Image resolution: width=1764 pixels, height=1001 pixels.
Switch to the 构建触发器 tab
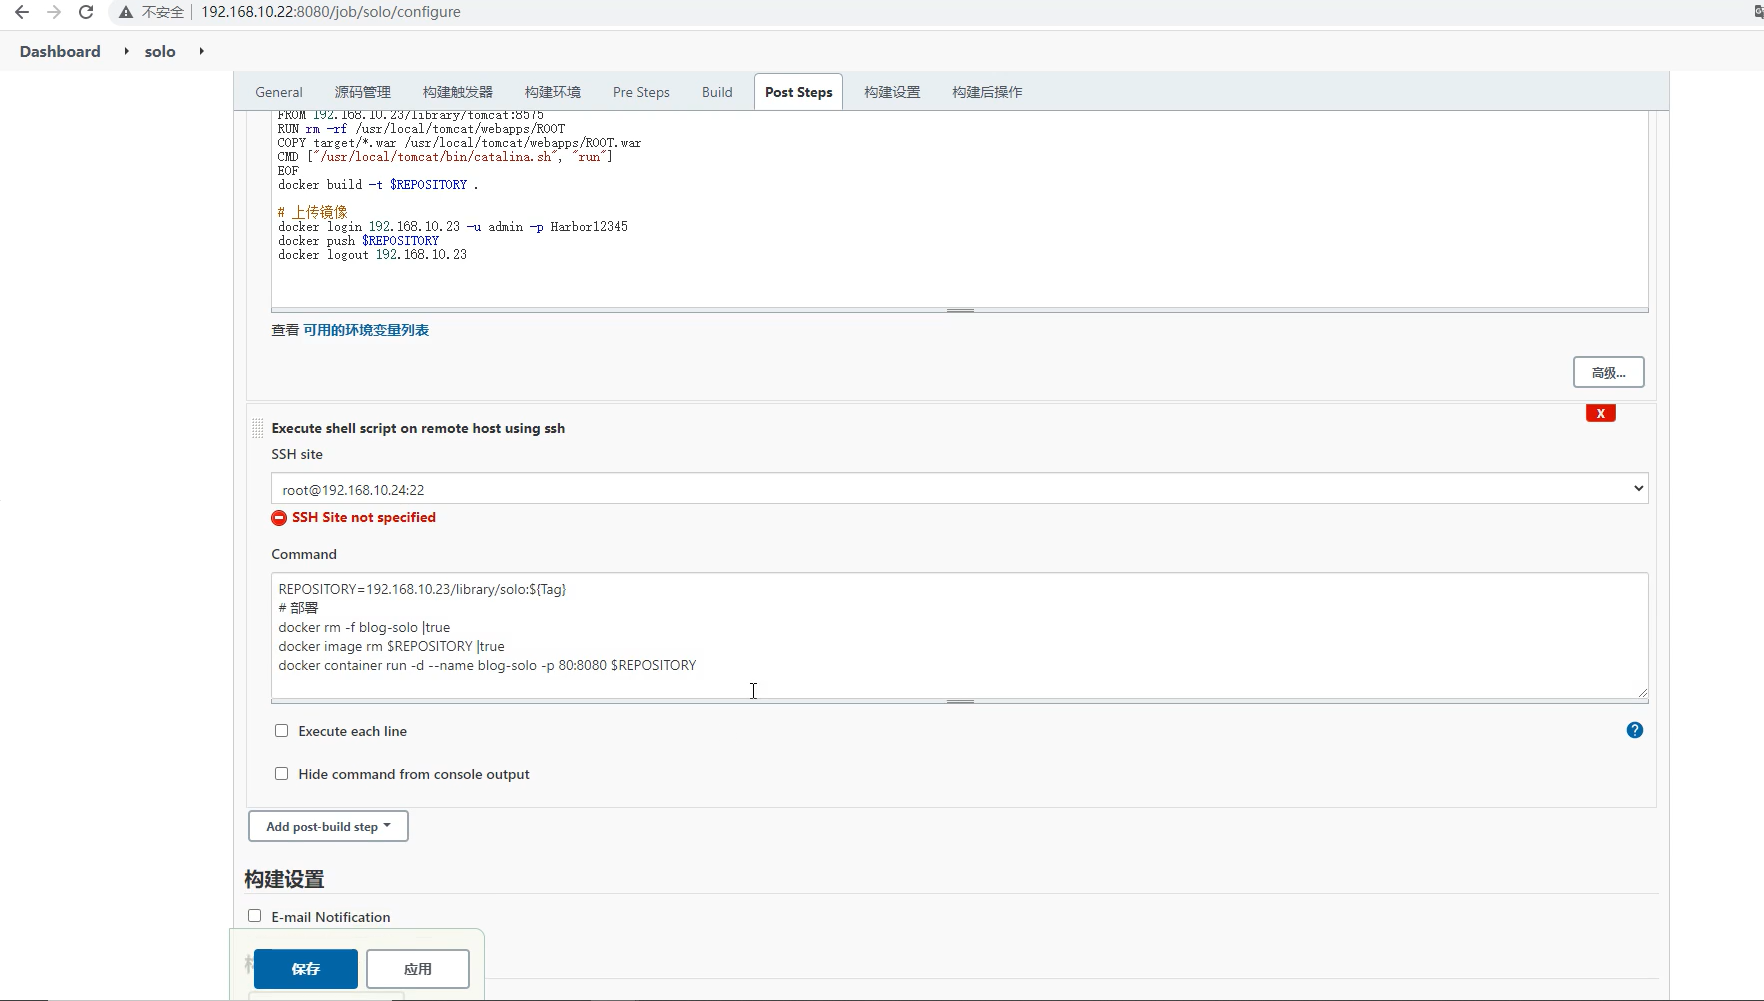point(458,92)
